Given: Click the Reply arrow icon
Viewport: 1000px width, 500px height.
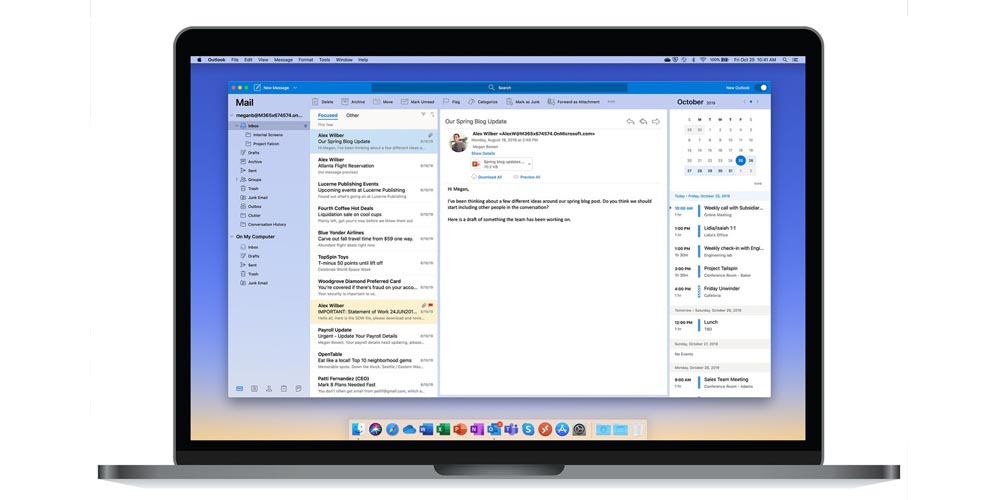Looking at the screenshot, I should (630, 121).
